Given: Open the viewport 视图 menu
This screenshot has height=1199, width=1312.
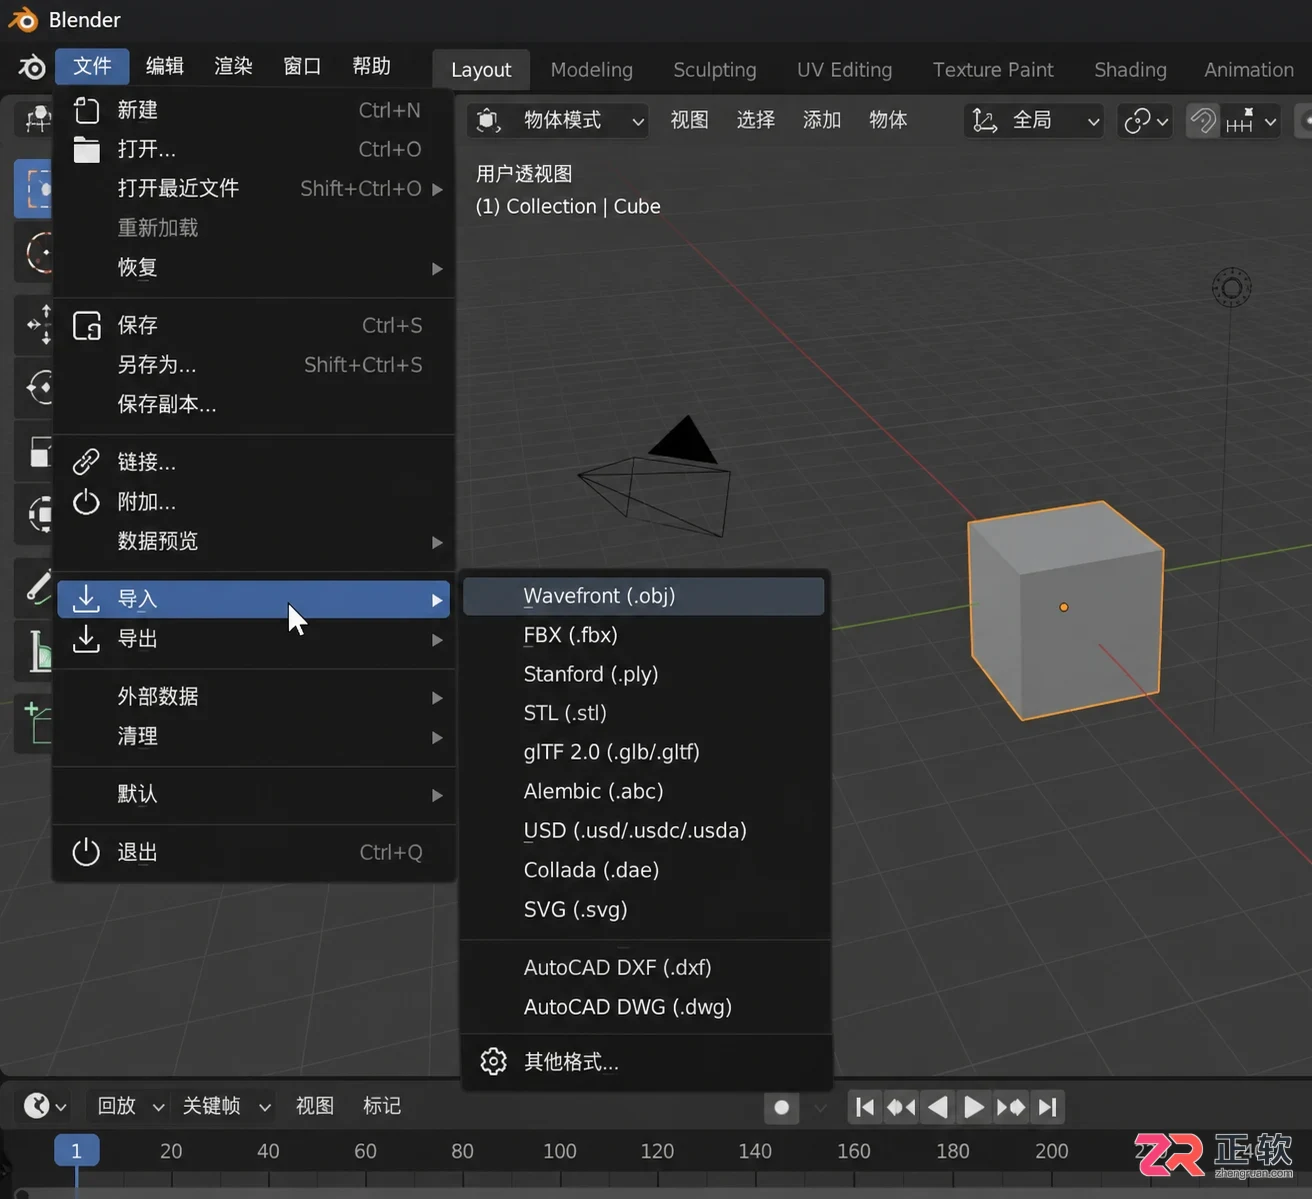Looking at the screenshot, I should click(689, 120).
